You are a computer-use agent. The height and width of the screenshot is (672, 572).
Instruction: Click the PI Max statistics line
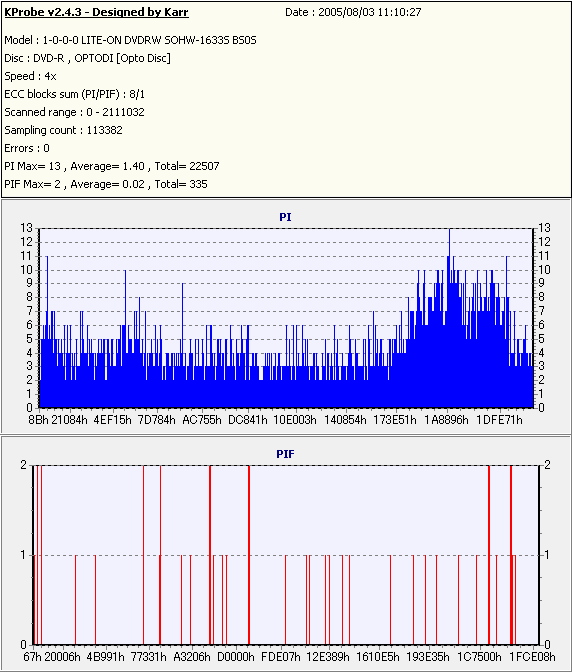(112, 166)
